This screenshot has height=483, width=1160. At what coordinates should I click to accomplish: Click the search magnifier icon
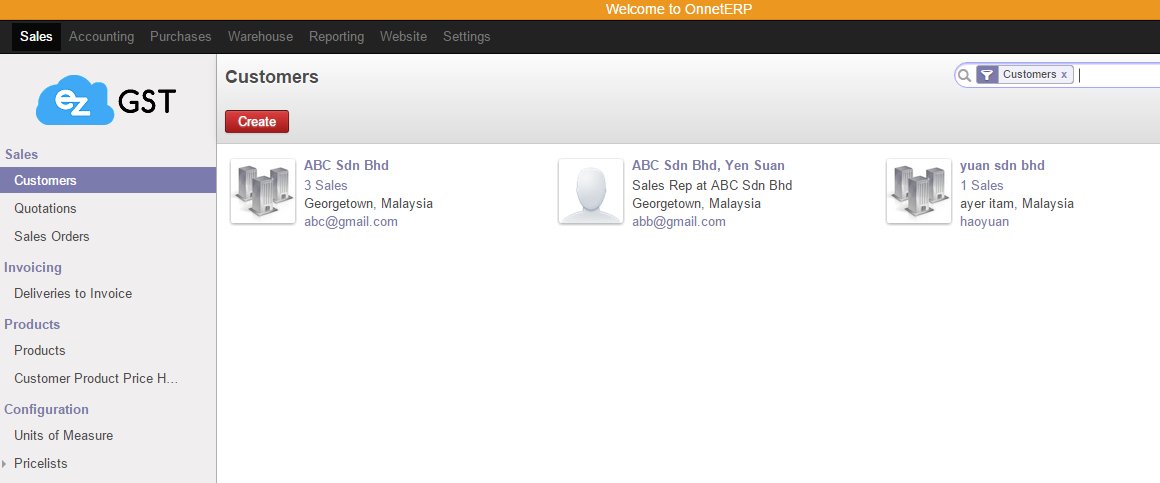[x=964, y=75]
